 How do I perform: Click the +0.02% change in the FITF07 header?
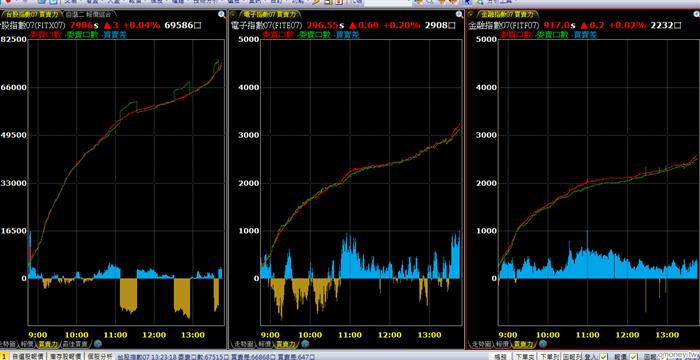point(627,25)
